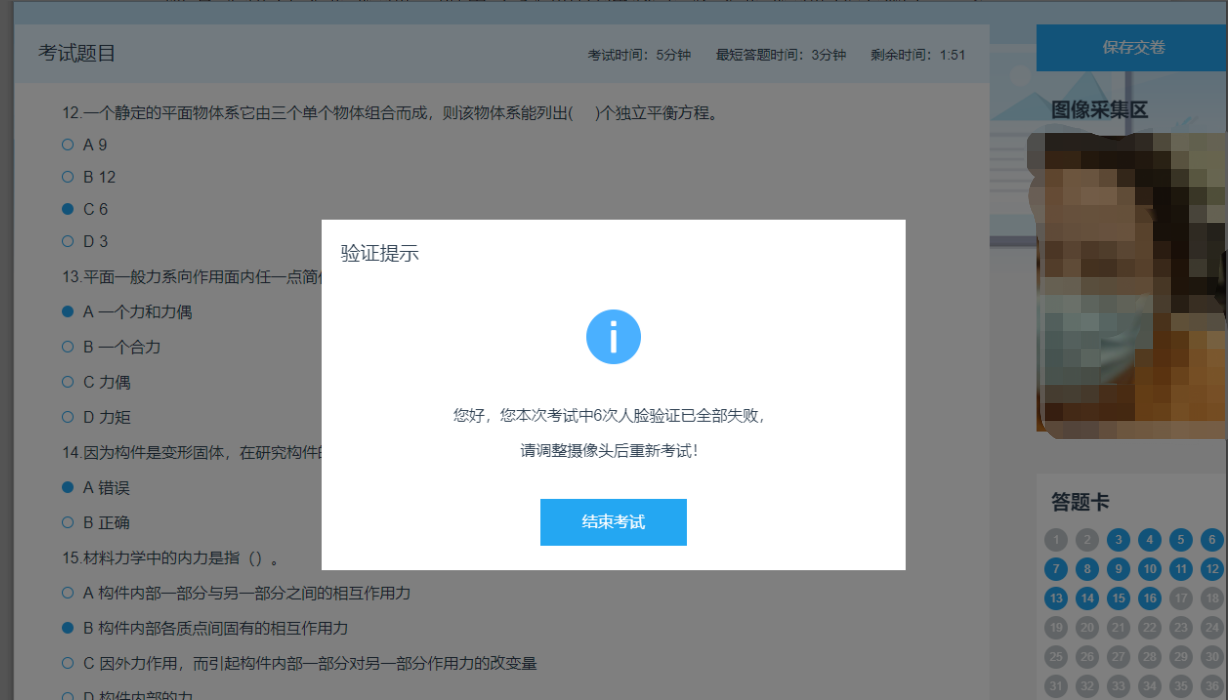Open question 36 from the answer card
Screen dimensions: 1228x700
coord(1212,687)
